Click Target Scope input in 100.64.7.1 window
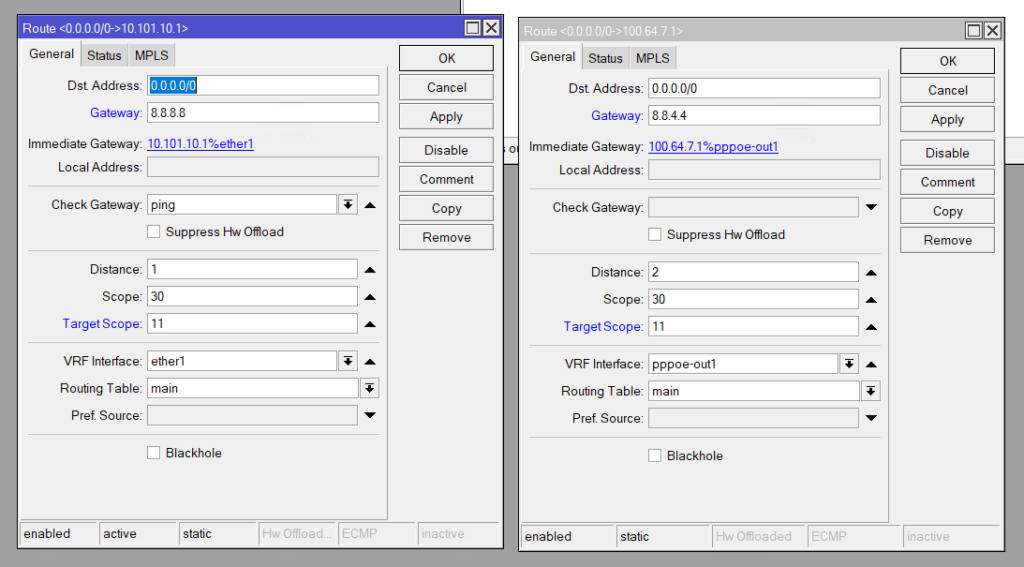This screenshot has height=567, width=1024. 753,326
